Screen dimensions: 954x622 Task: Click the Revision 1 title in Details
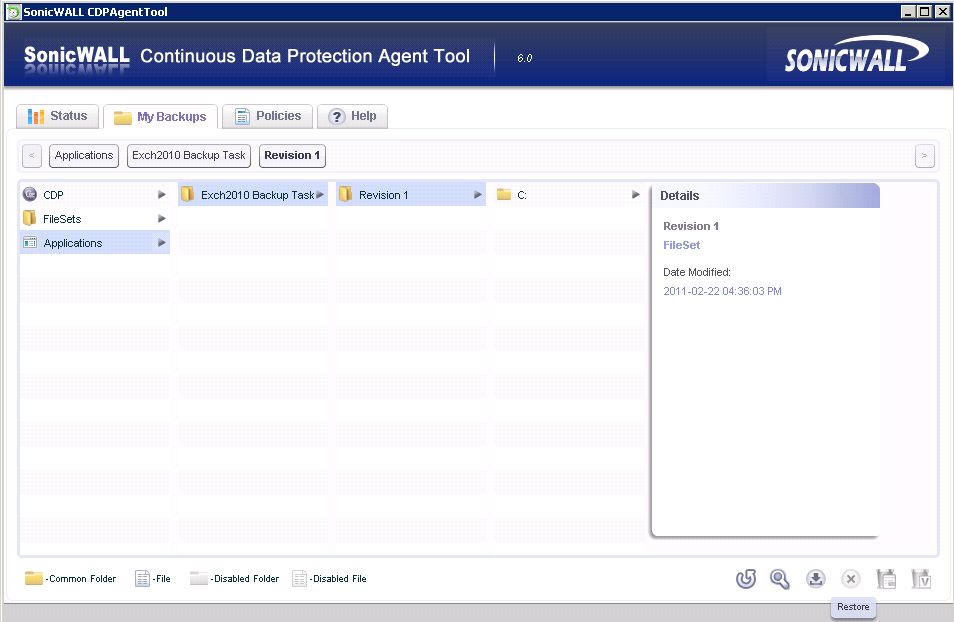click(x=691, y=226)
